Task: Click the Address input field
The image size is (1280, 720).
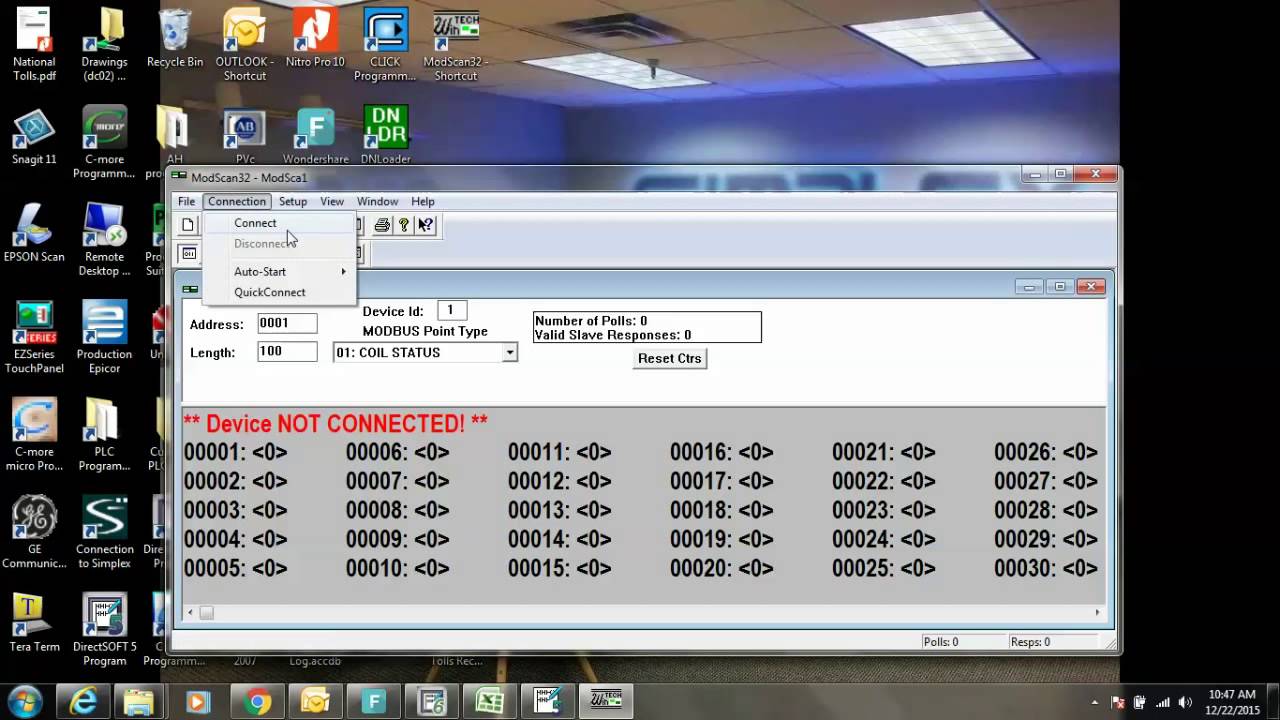Action: coord(287,323)
